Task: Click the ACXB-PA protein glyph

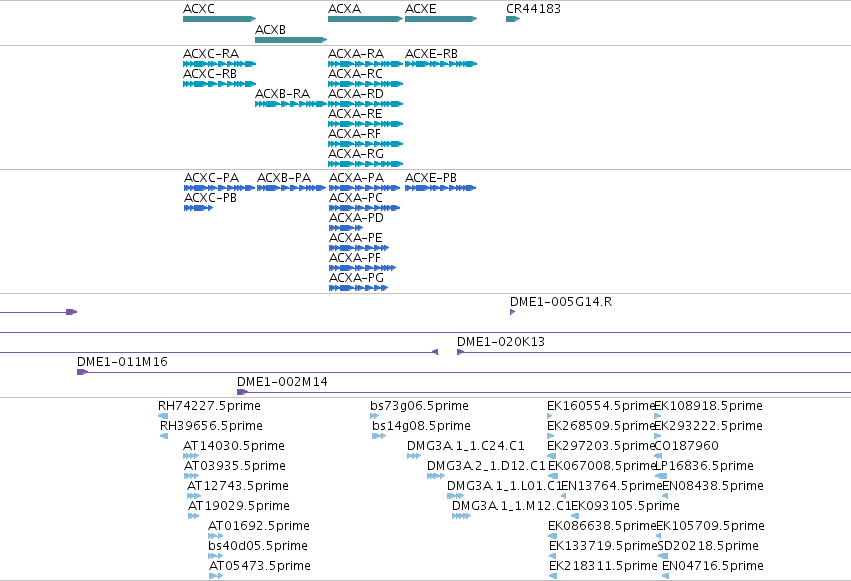Action: click(x=291, y=188)
